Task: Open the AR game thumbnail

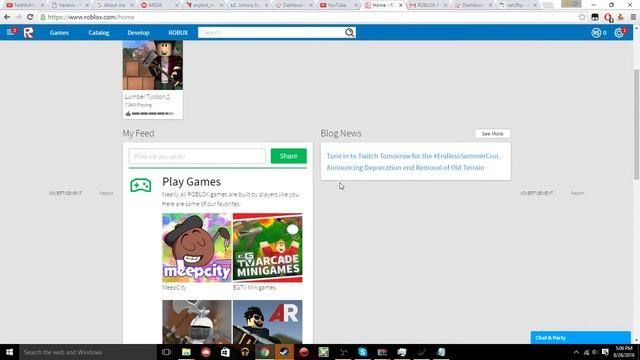Action: [x=268, y=322]
